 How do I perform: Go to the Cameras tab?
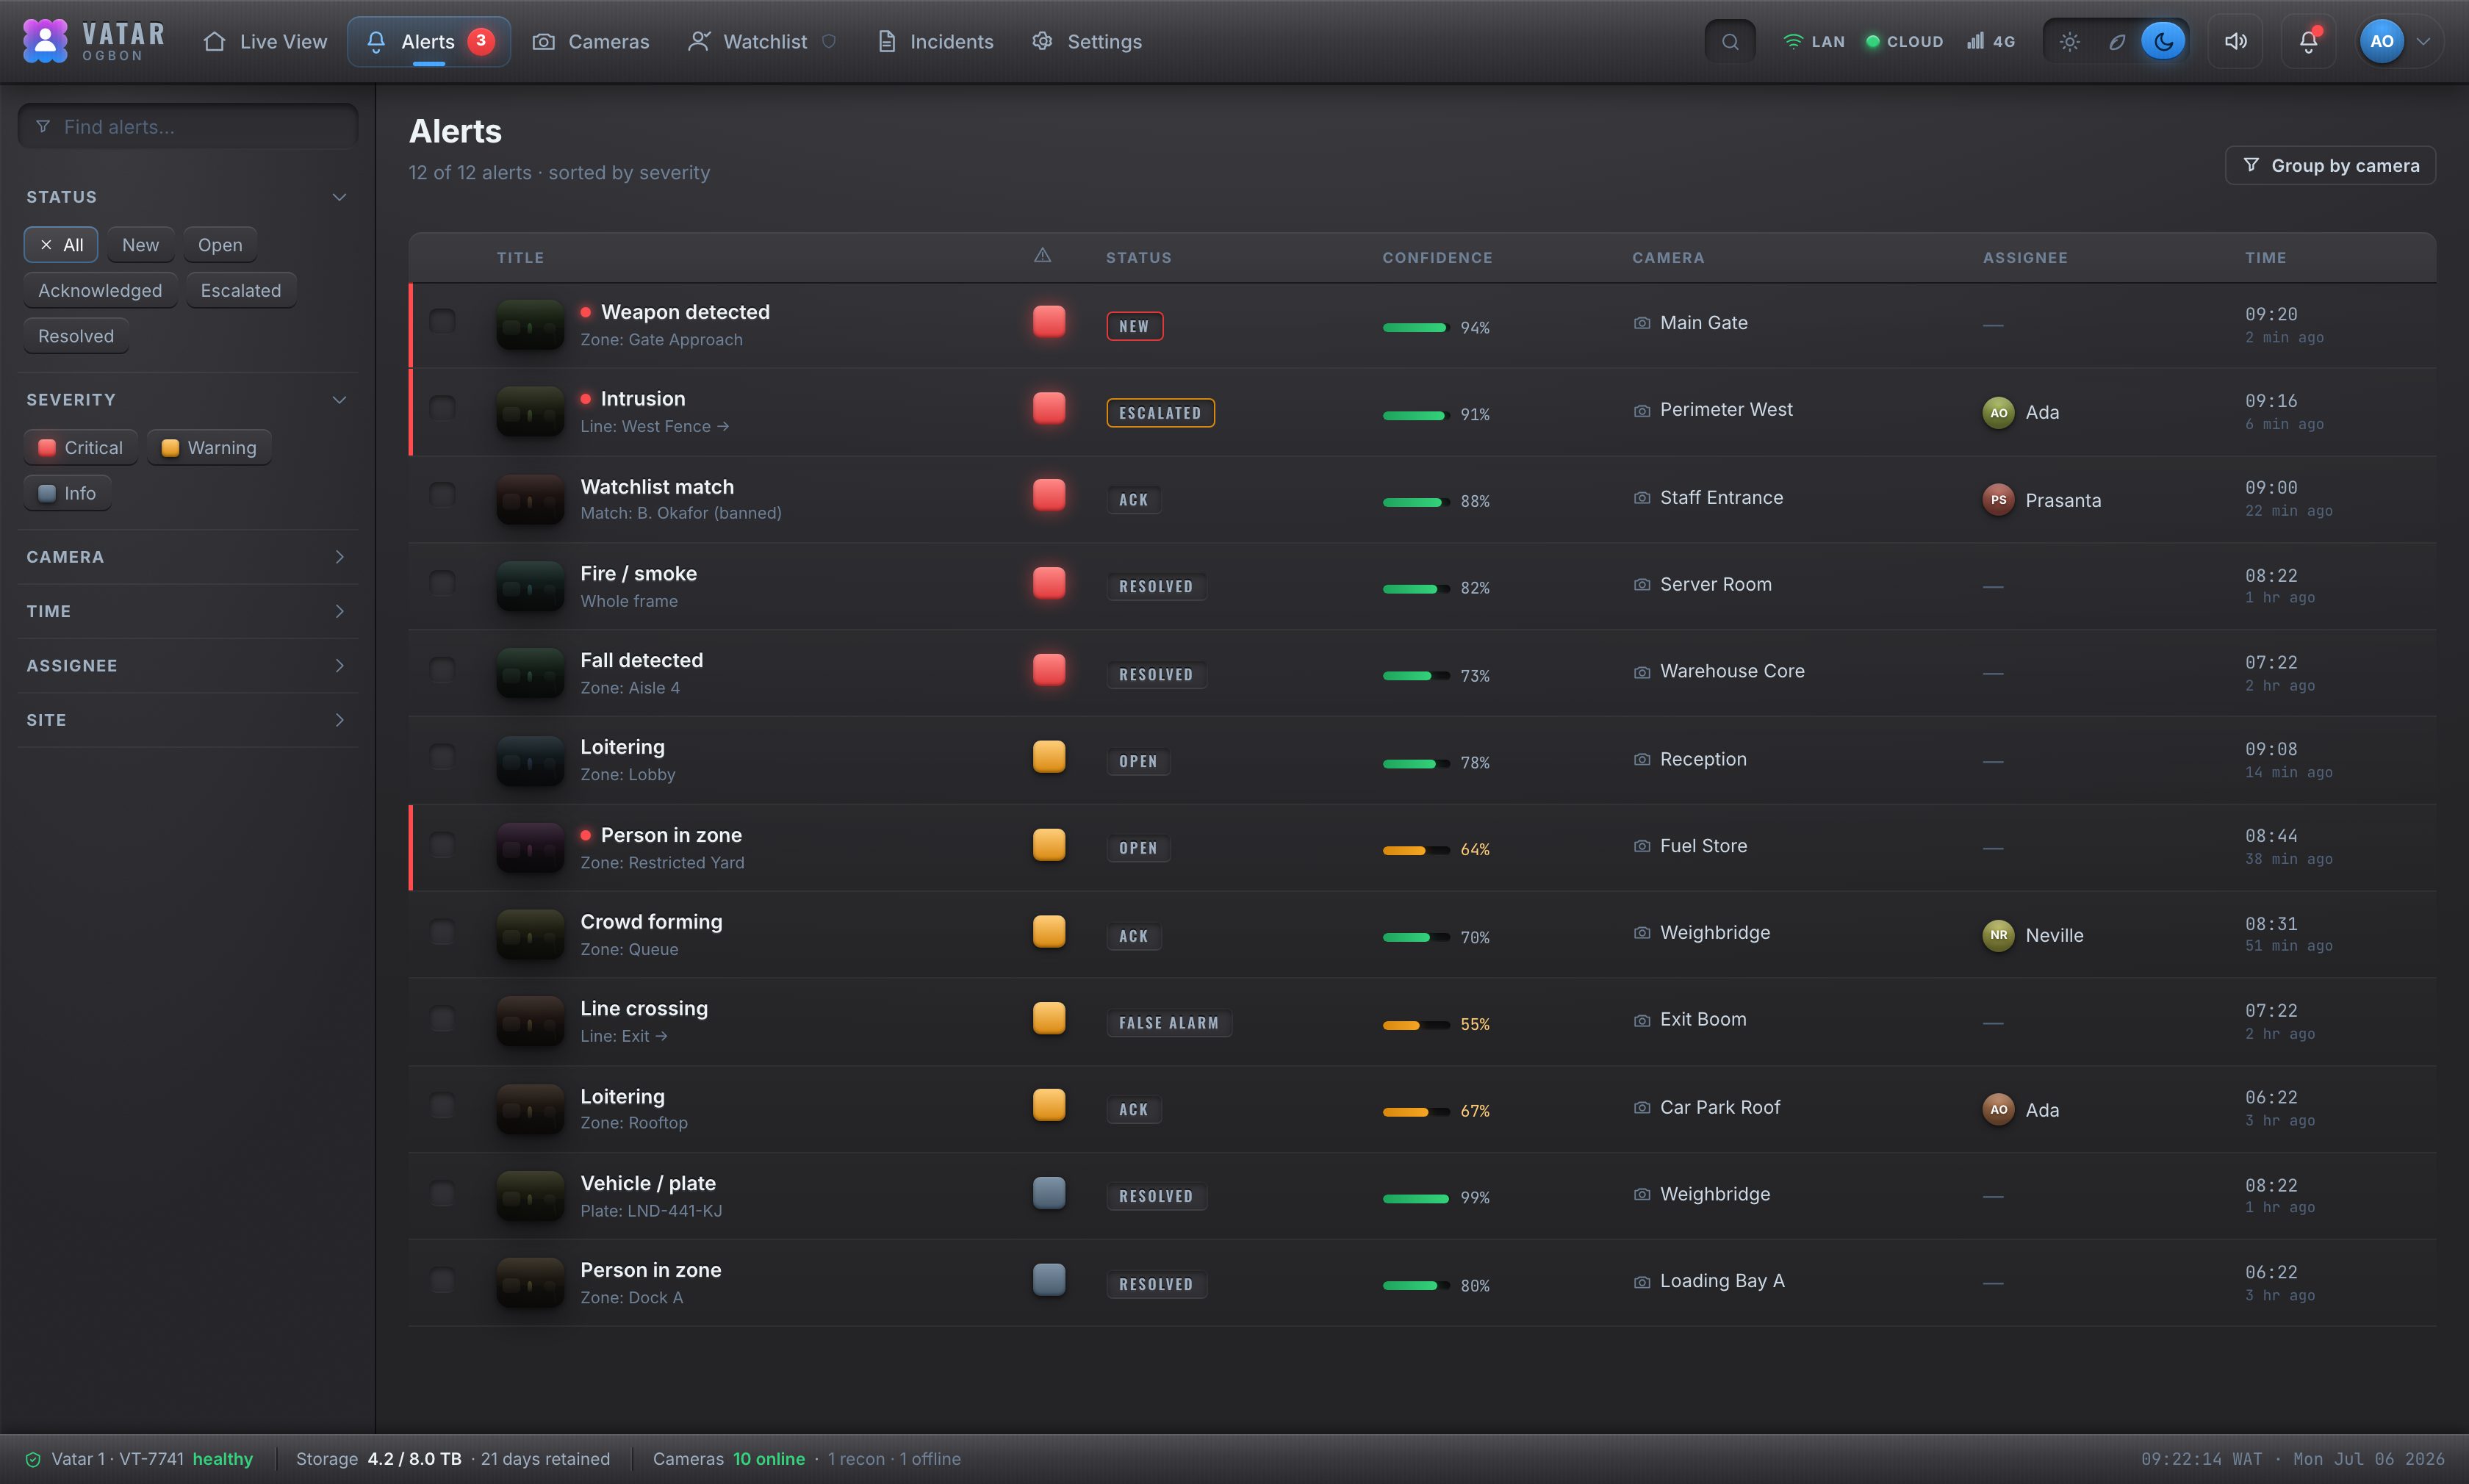(591, 42)
